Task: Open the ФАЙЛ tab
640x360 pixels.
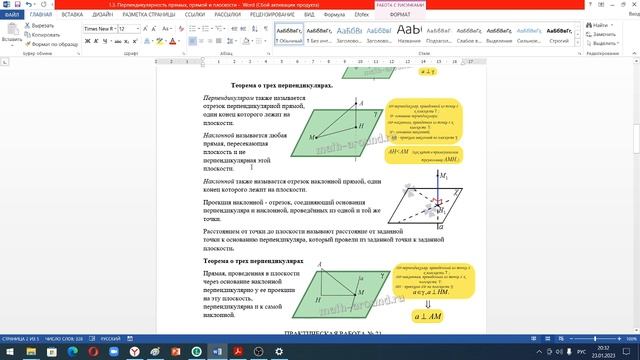Action: (x=12, y=15)
